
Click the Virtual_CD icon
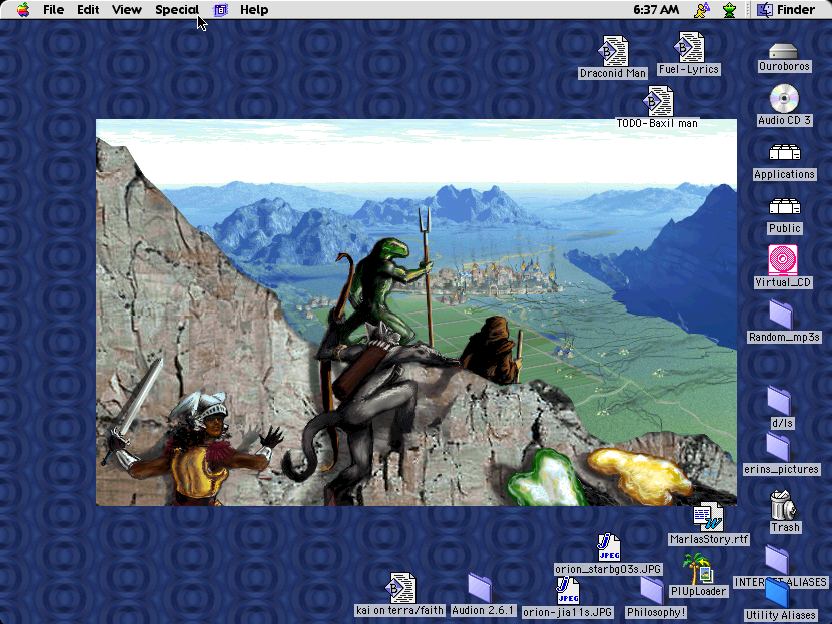(x=783, y=260)
